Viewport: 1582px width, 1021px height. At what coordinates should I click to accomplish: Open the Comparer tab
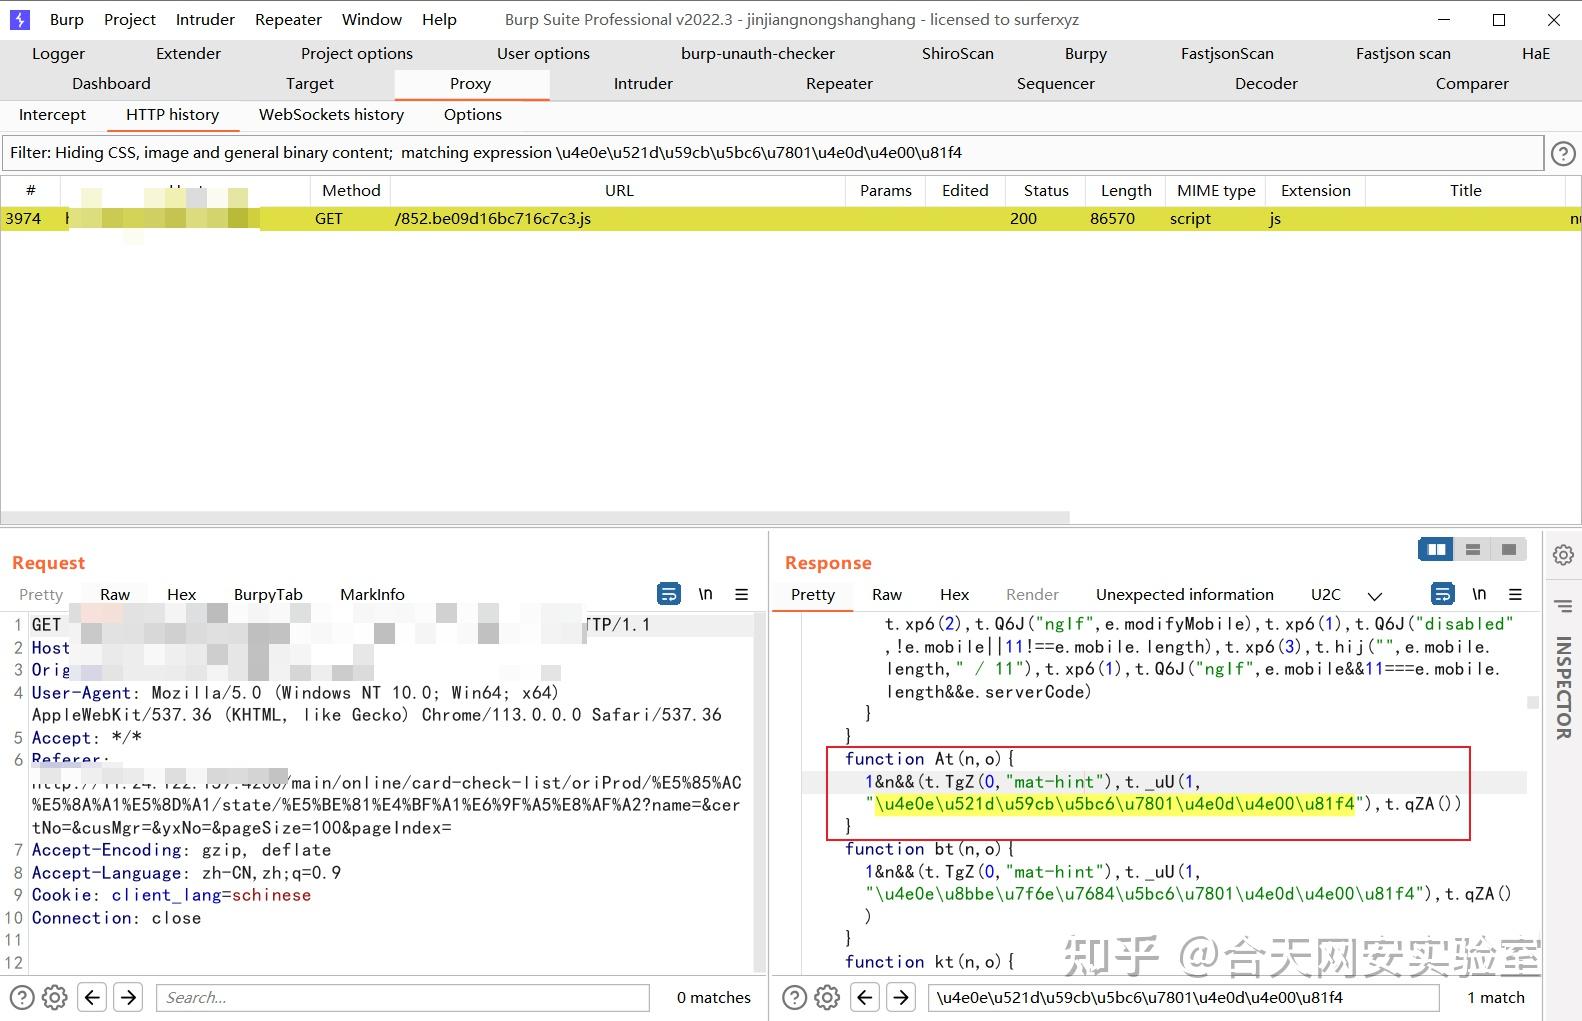[x=1472, y=84]
